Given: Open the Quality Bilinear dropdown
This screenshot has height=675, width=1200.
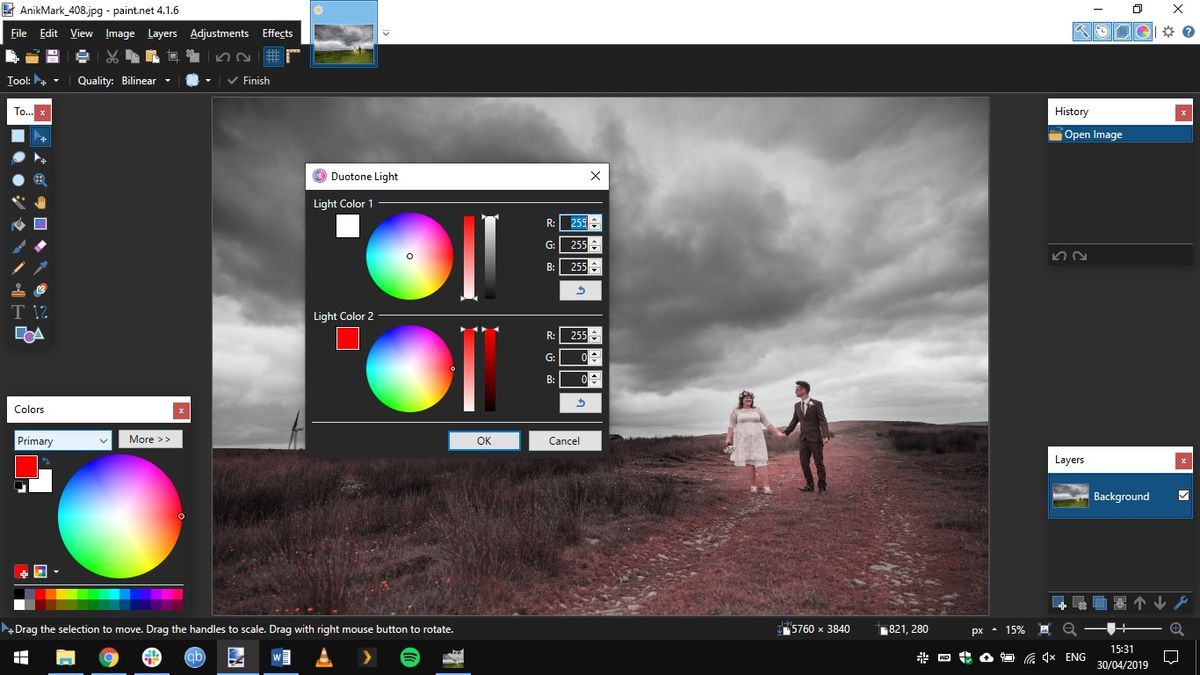Looking at the screenshot, I should point(144,80).
